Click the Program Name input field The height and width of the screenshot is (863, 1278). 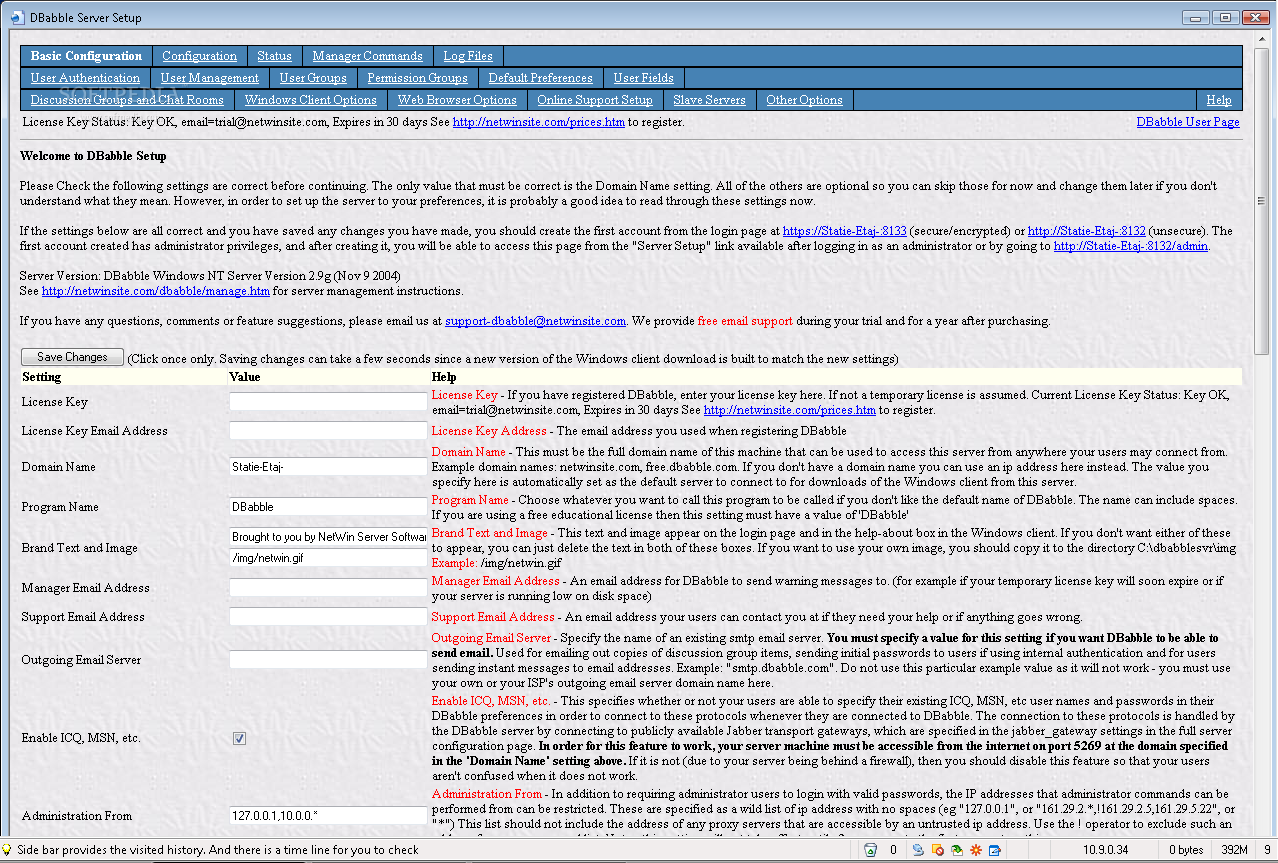328,506
